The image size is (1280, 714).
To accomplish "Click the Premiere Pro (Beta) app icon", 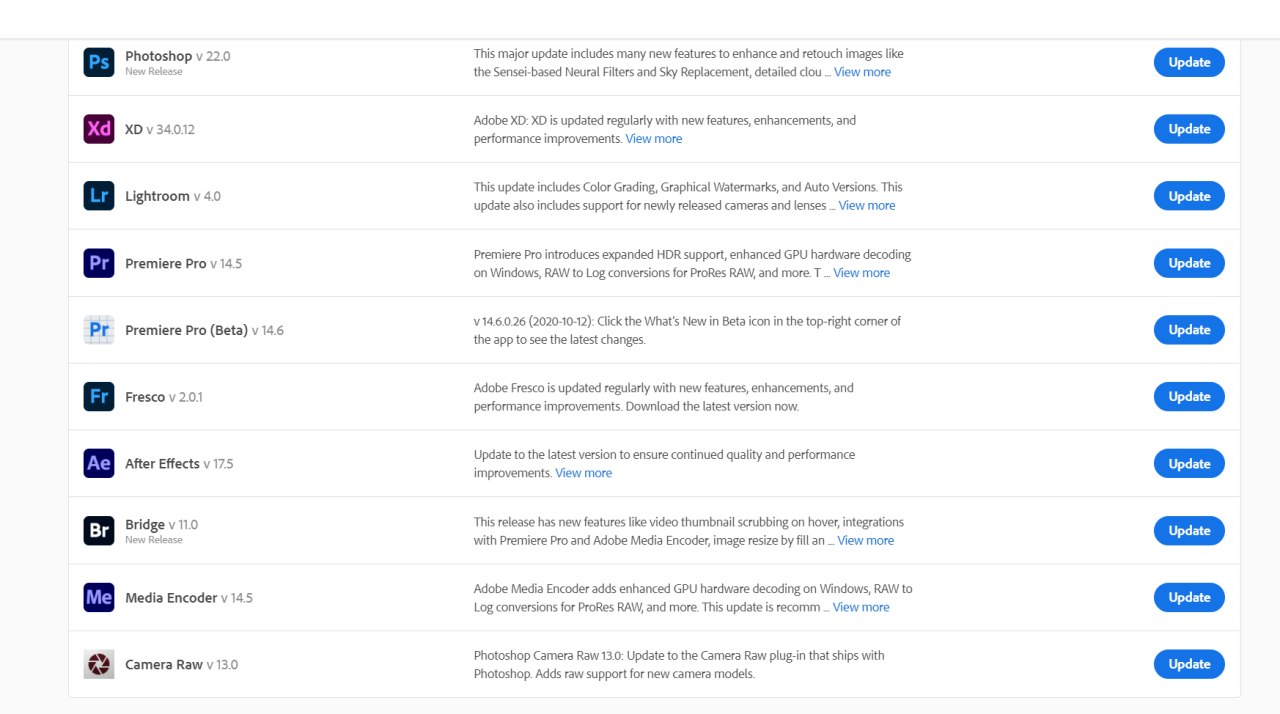I will point(99,330).
